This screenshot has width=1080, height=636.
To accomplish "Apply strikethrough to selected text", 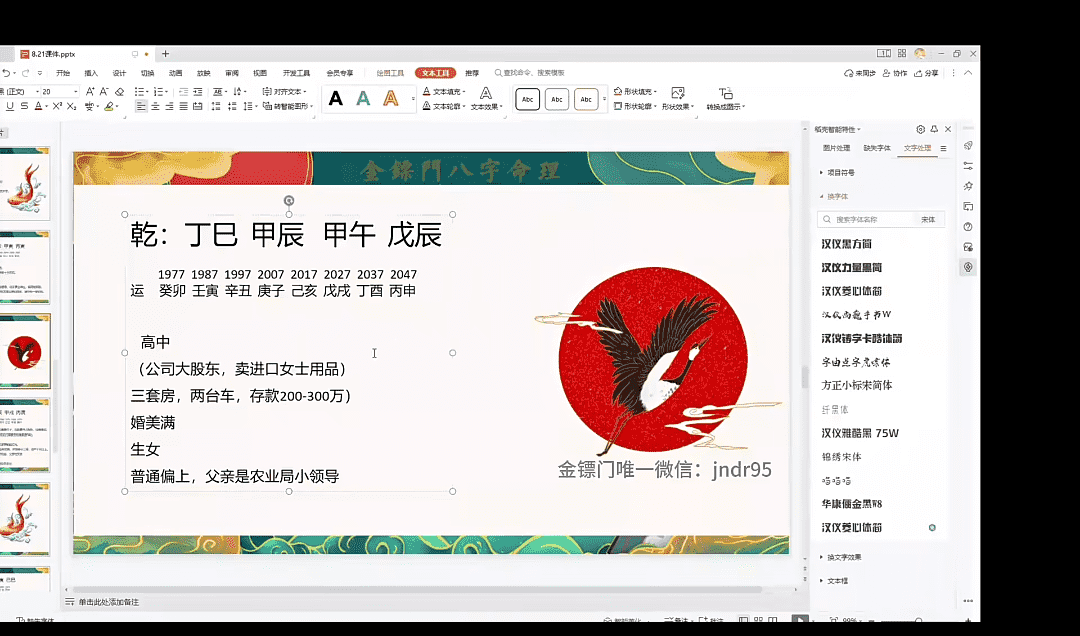I will (25, 106).
